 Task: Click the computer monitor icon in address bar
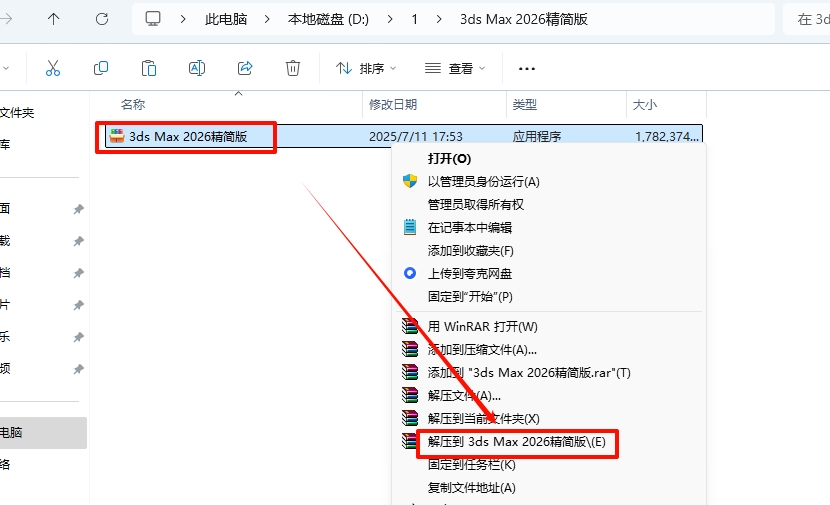(x=153, y=19)
